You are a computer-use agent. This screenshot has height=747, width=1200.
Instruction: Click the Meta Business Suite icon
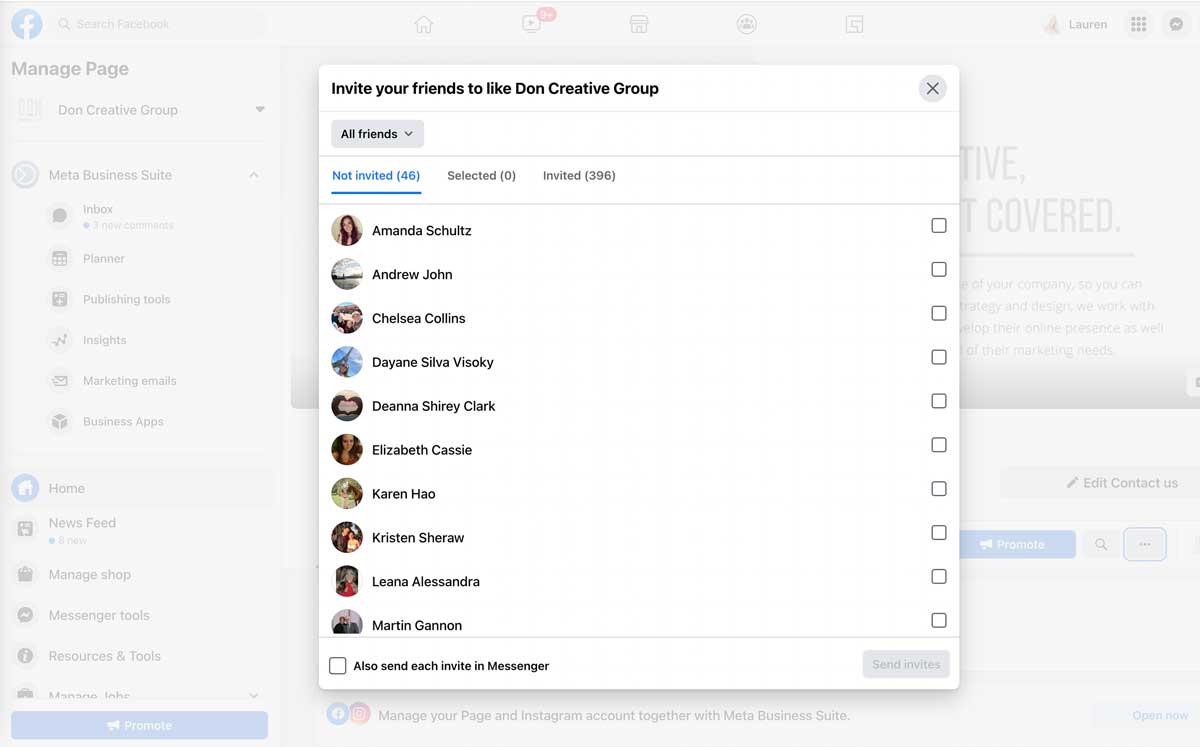tap(25, 175)
